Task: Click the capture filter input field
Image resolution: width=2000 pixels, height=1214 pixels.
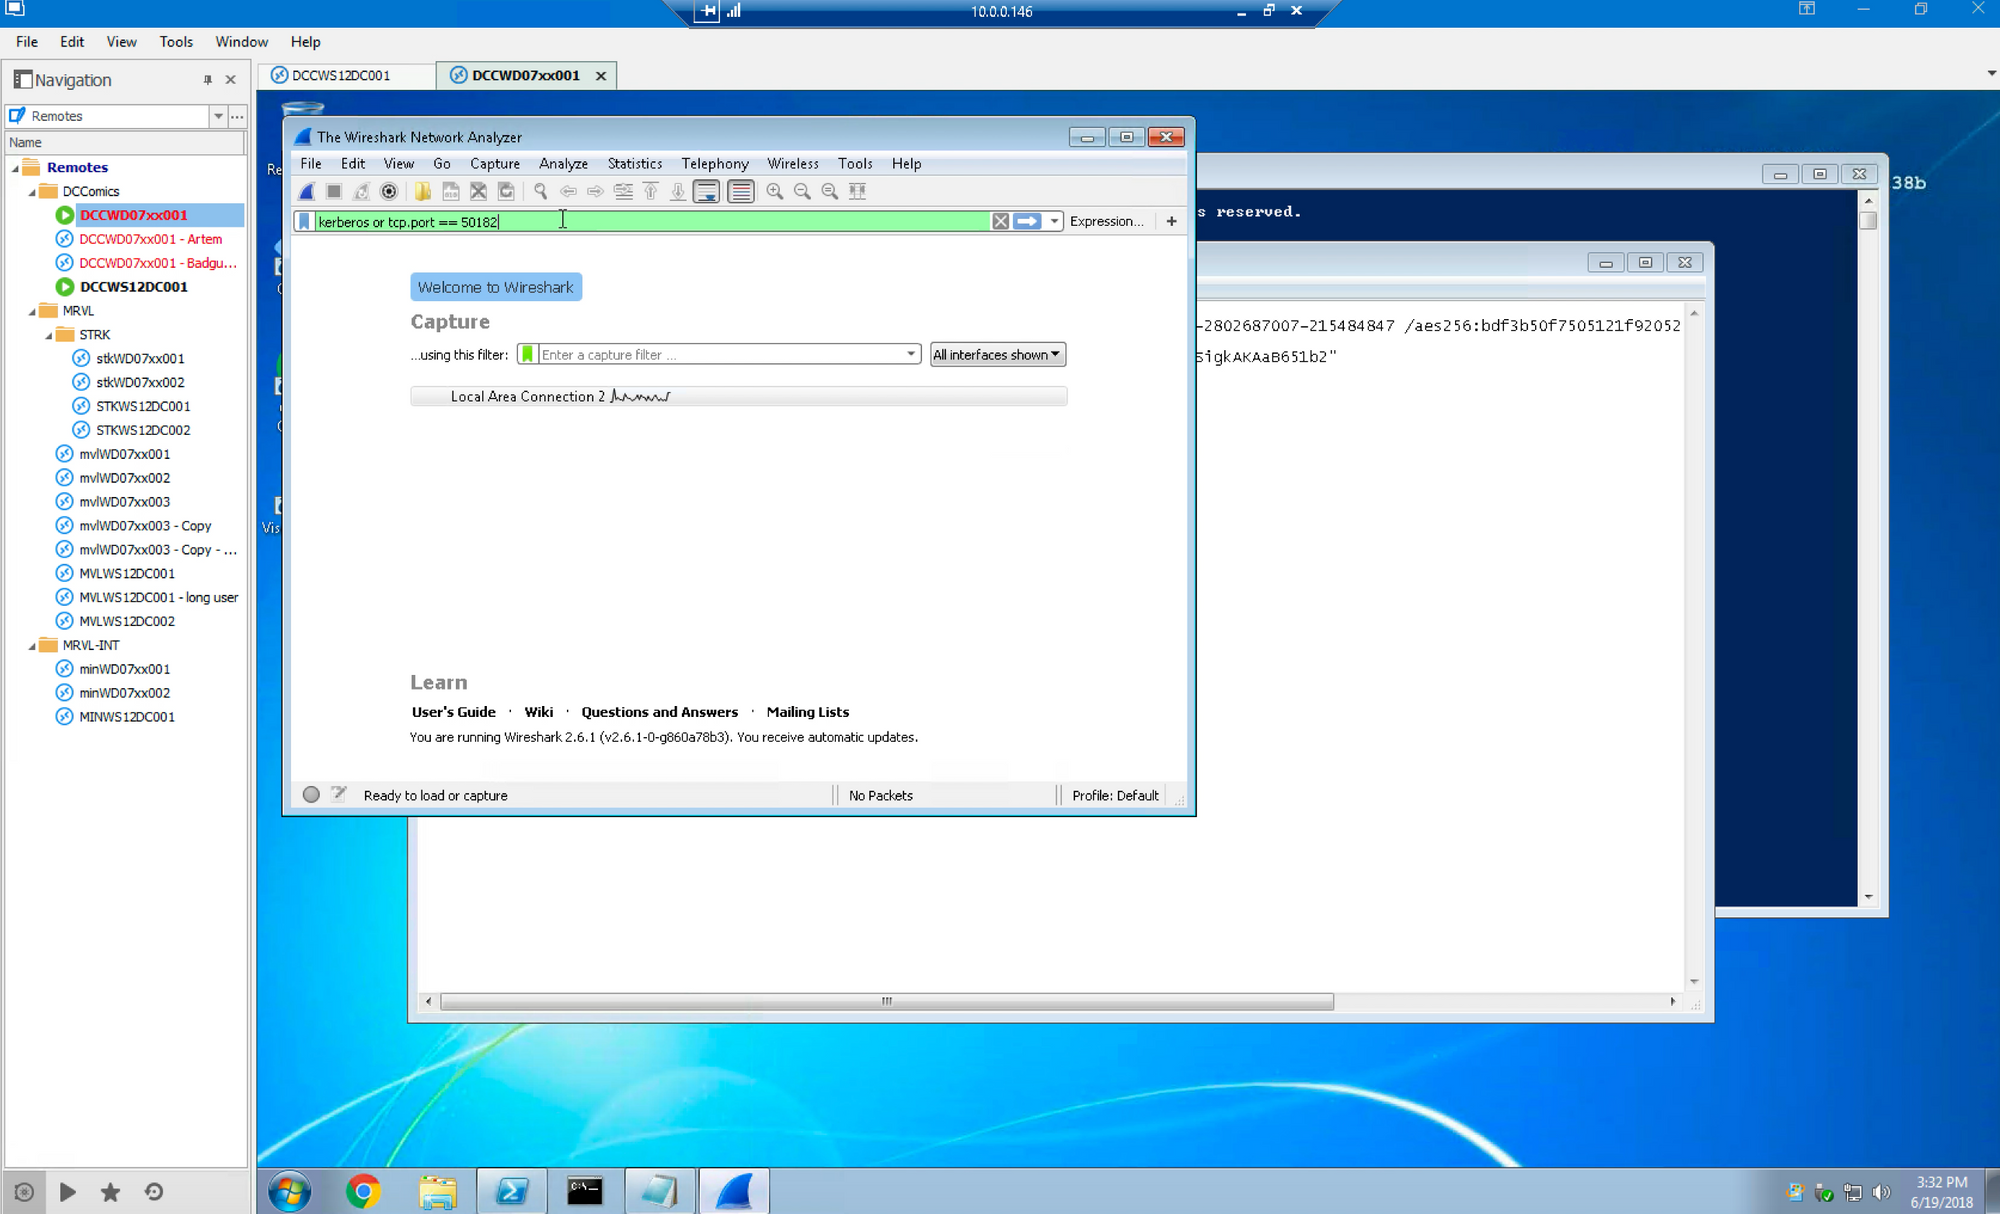Action: pyautogui.click(x=720, y=354)
